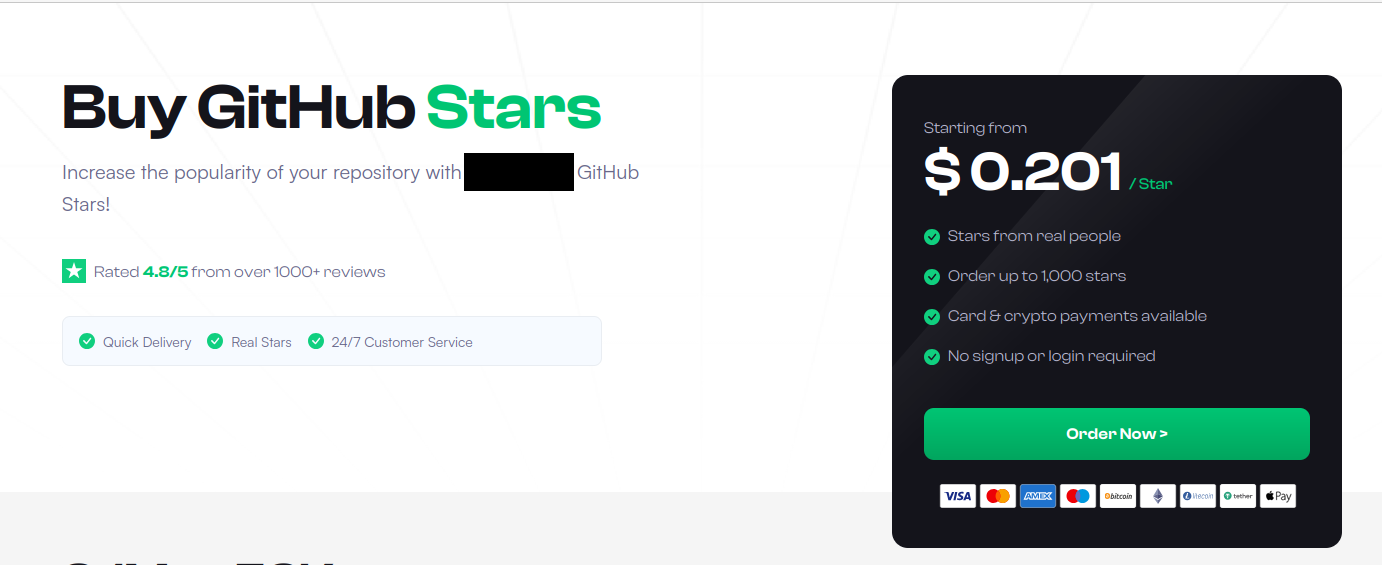
Task: Click the Quick Delivery checkmark
Action: coord(87,341)
